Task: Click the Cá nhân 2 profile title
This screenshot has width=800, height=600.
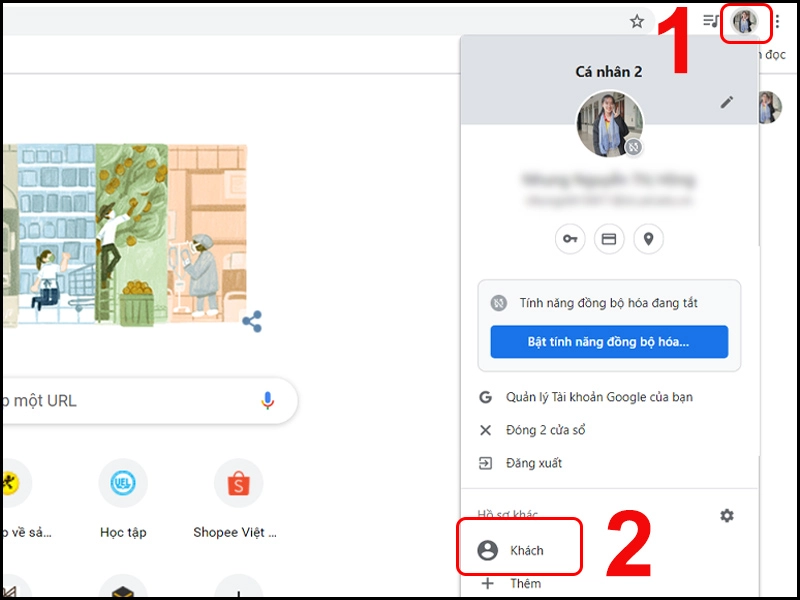Action: [609, 71]
